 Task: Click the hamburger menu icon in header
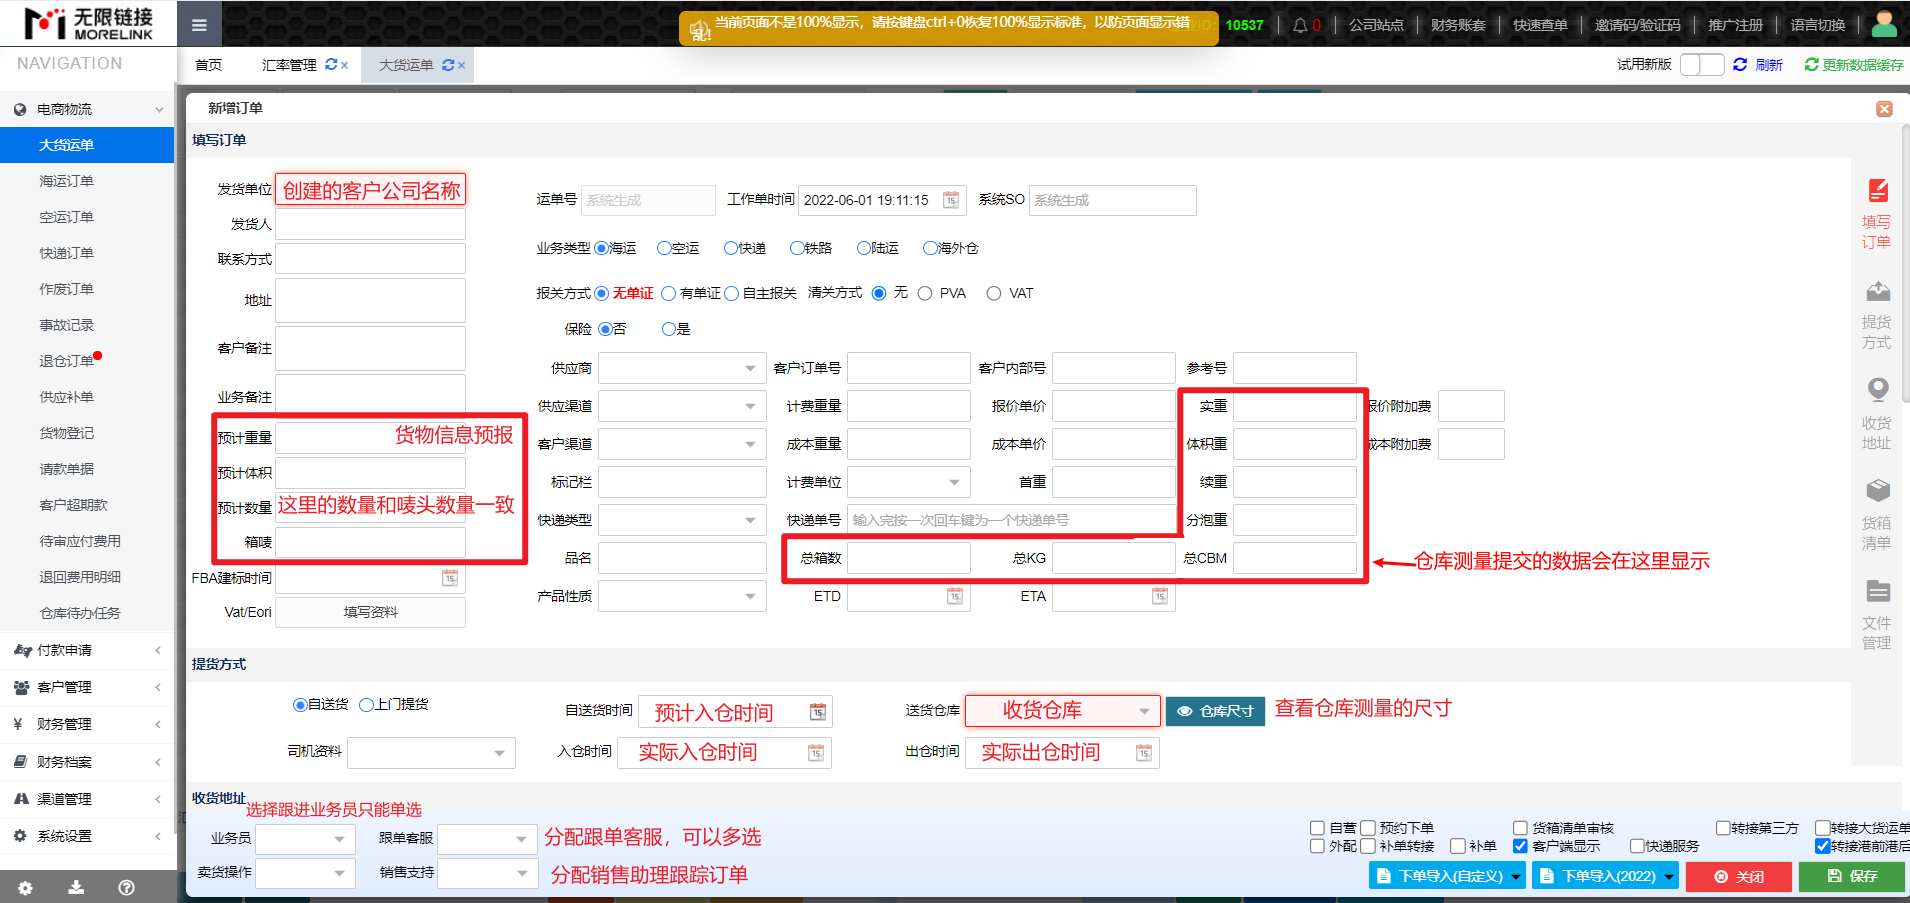(x=199, y=25)
